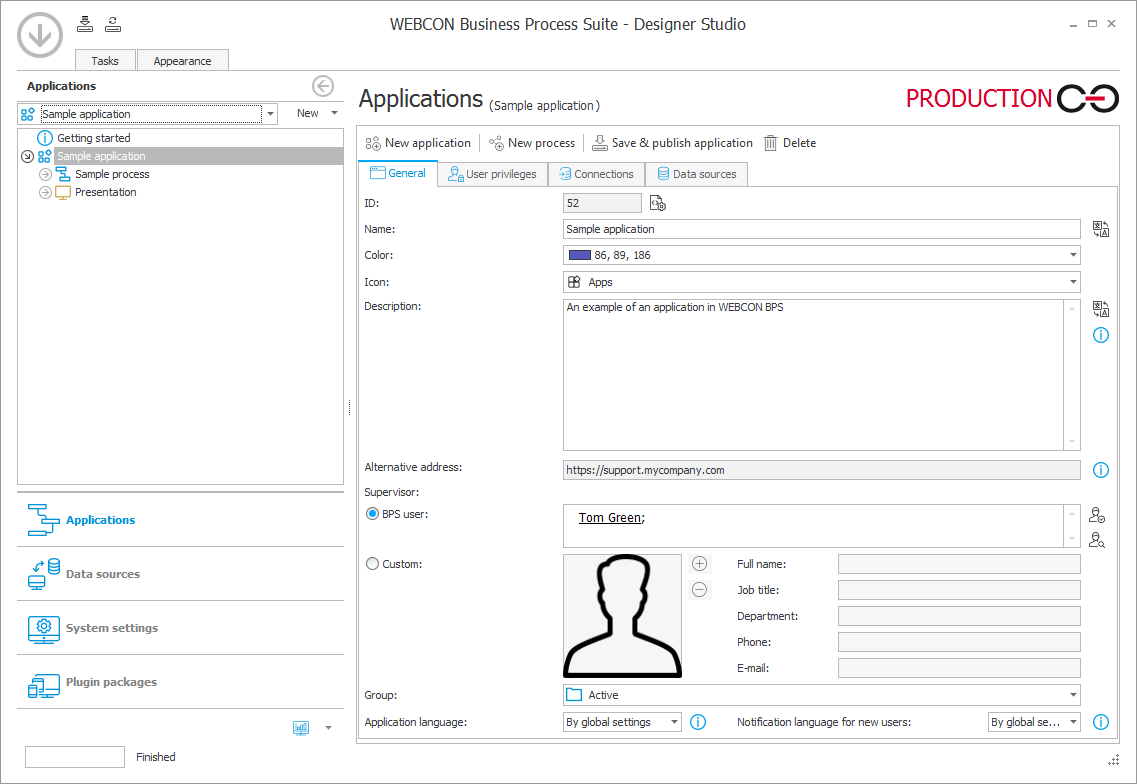Screen dimensions: 1137x784
Task: Click the Description text area
Action: (x=814, y=375)
